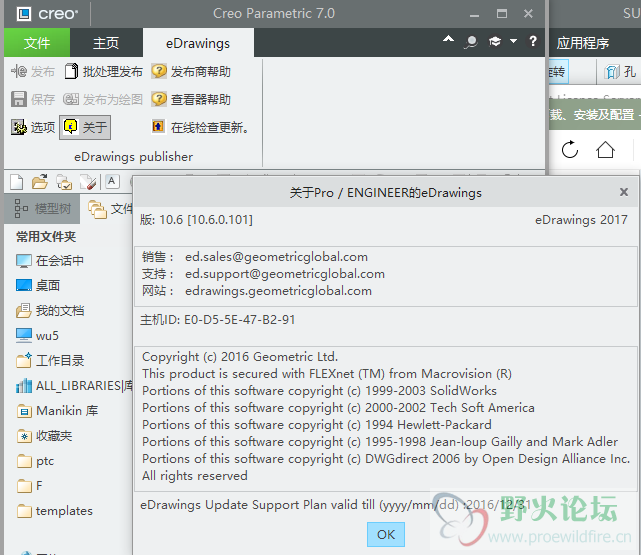Open the F folder
The image size is (641, 555).
[30, 486]
